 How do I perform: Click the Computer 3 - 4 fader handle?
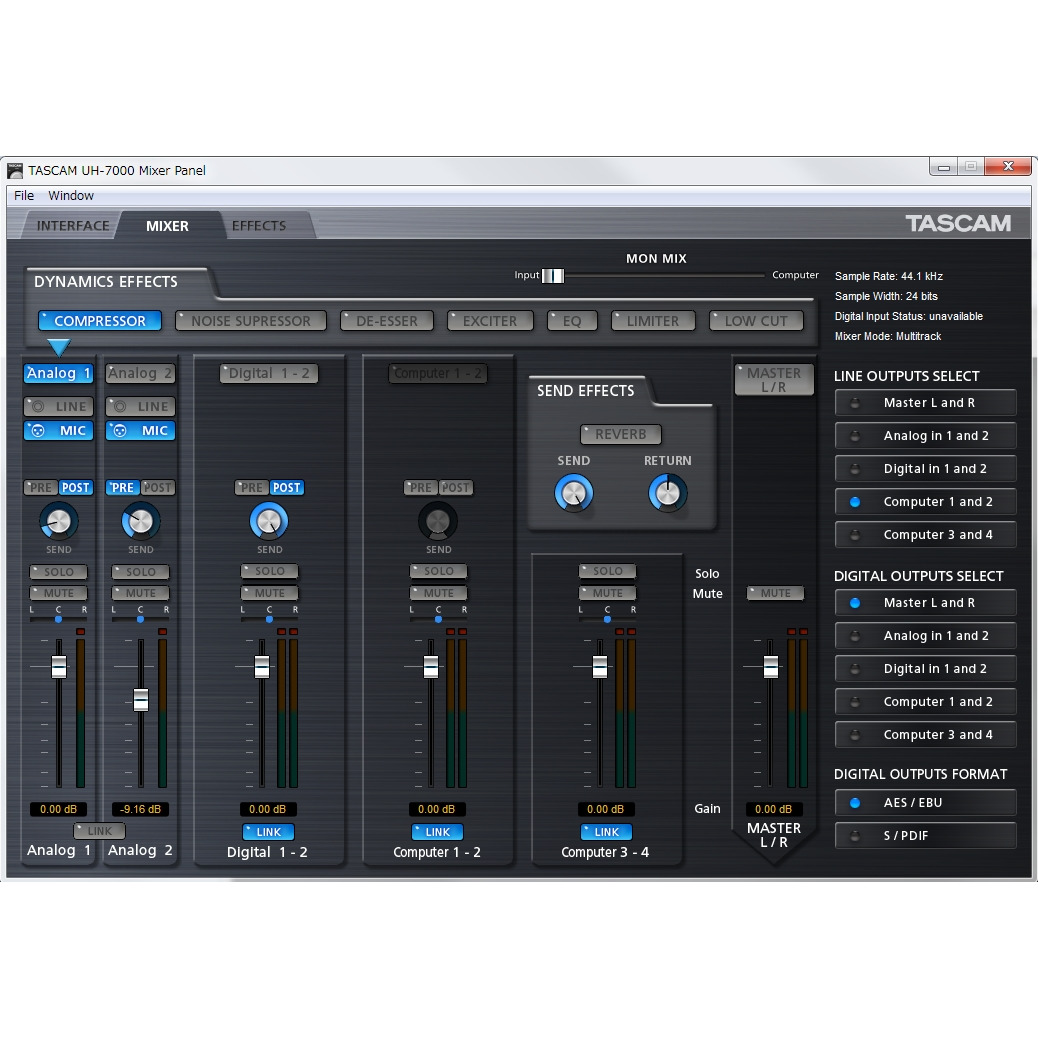pos(600,667)
